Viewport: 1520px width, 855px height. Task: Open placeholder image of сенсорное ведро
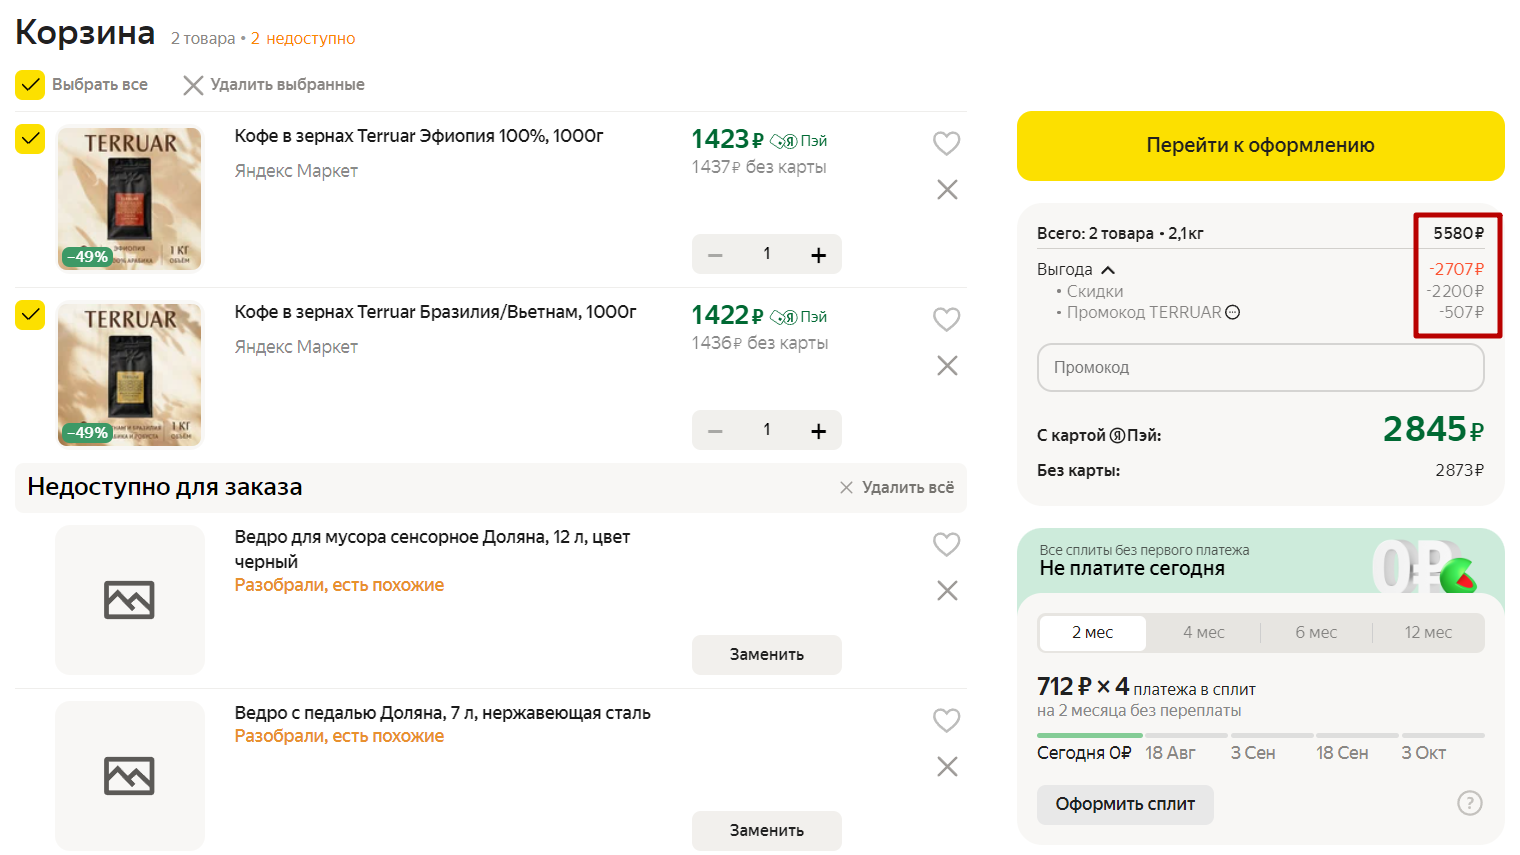pyautogui.click(x=130, y=600)
